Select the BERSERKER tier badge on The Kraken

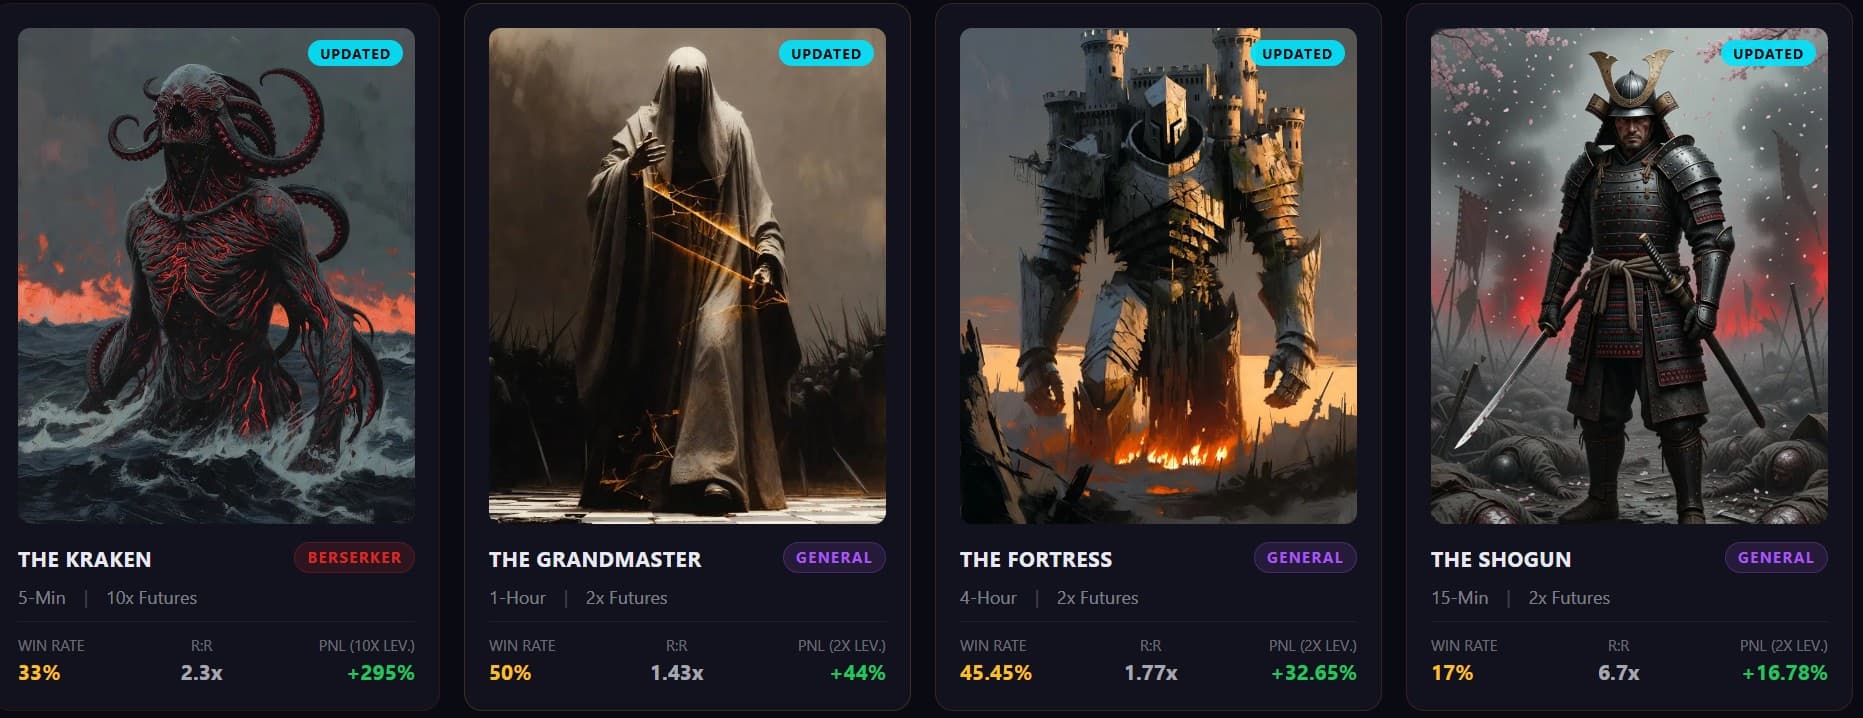[354, 558]
